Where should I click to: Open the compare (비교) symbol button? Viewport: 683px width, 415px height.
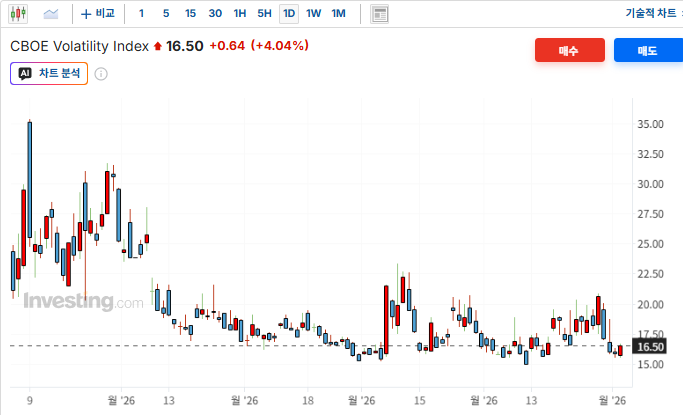pos(98,13)
